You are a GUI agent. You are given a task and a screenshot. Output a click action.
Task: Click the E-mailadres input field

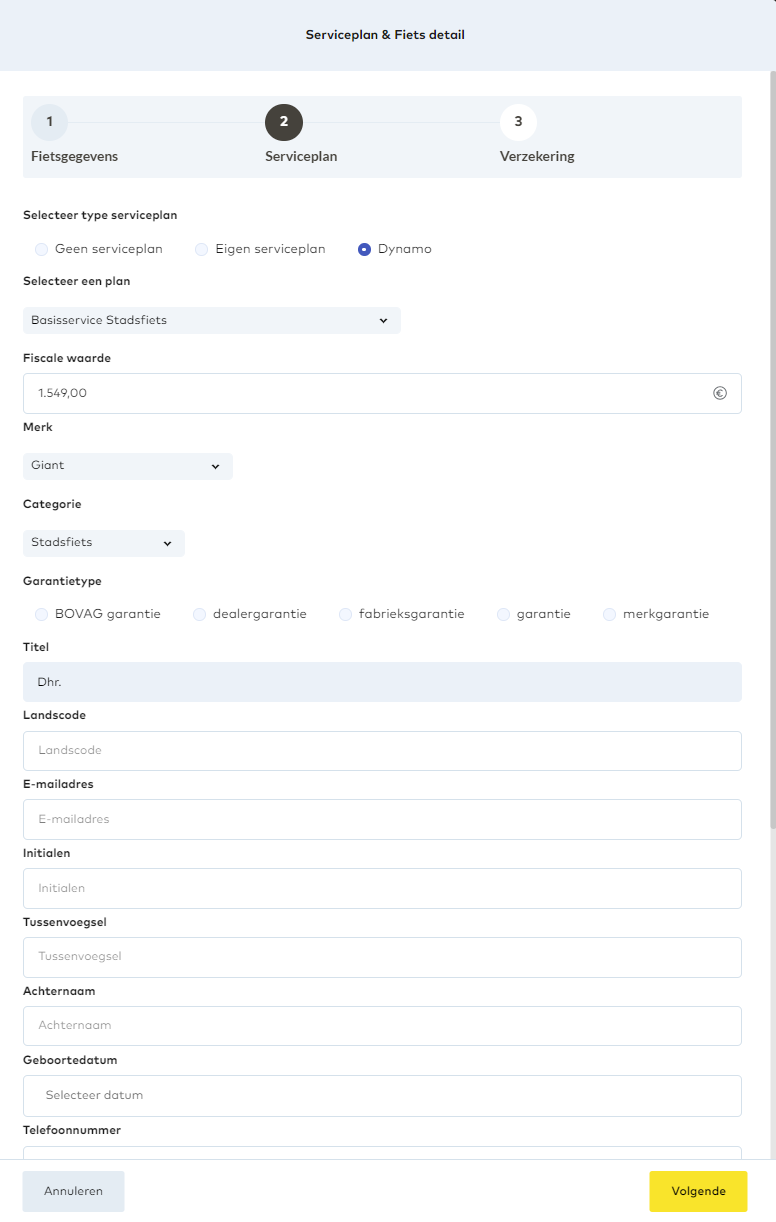click(382, 819)
